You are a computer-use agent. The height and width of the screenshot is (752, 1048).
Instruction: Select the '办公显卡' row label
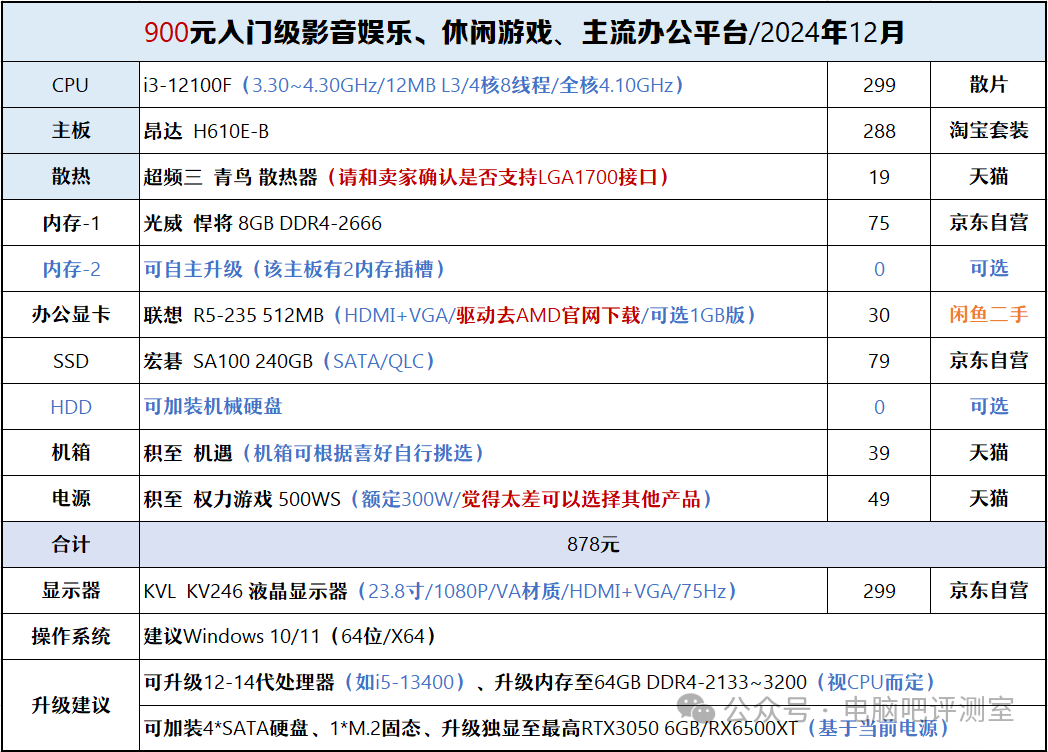coord(70,315)
